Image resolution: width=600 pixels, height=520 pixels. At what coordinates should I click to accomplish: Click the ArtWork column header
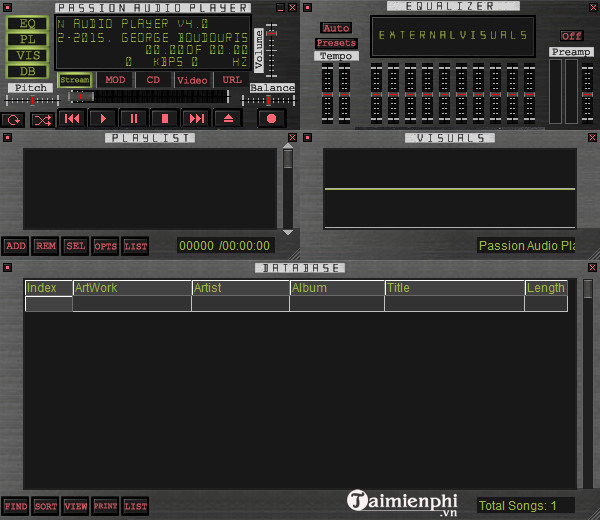(x=132, y=288)
